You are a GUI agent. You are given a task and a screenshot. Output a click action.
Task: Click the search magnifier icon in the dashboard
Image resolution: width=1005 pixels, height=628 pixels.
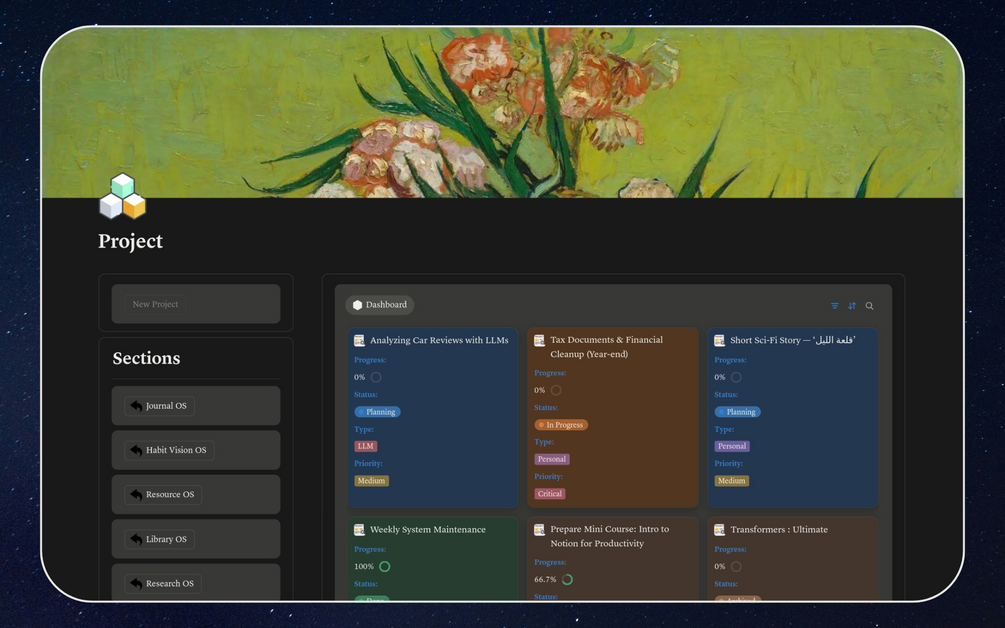click(x=869, y=306)
